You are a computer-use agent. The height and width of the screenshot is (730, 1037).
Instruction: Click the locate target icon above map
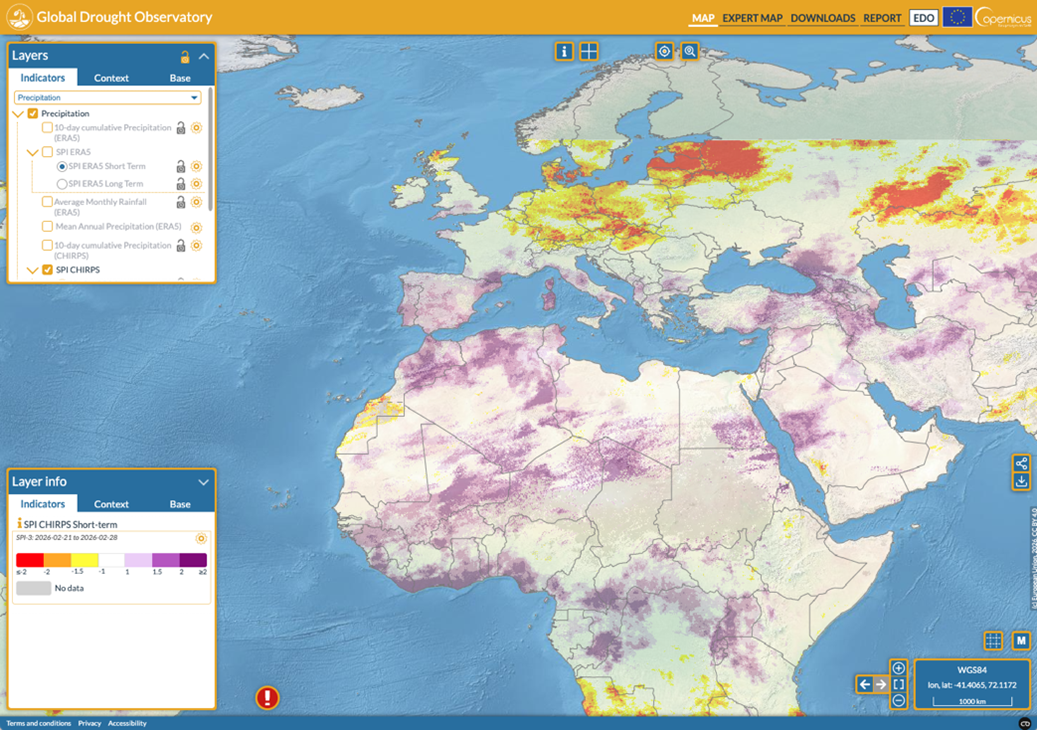pyautogui.click(x=664, y=51)
